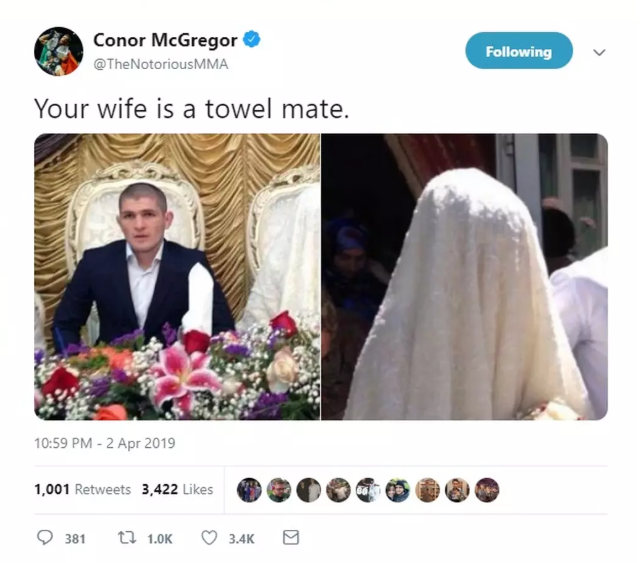
Task: Click the envelope direct message icon
Action: 291,538
